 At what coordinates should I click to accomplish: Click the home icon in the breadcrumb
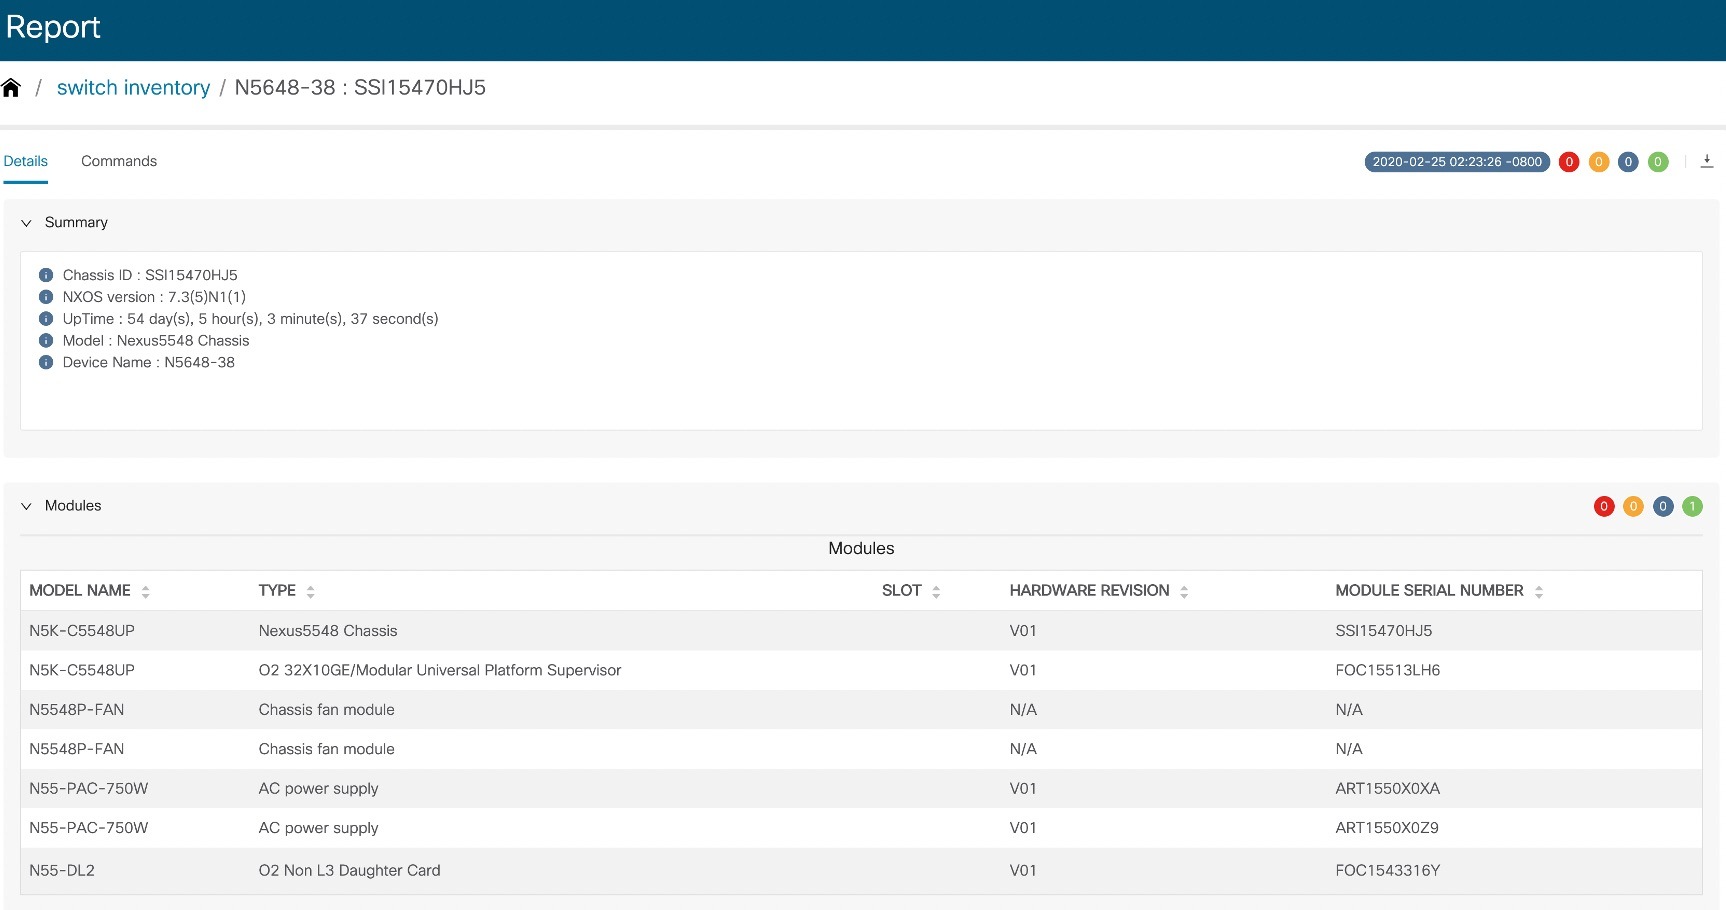[x=11, y=87]
